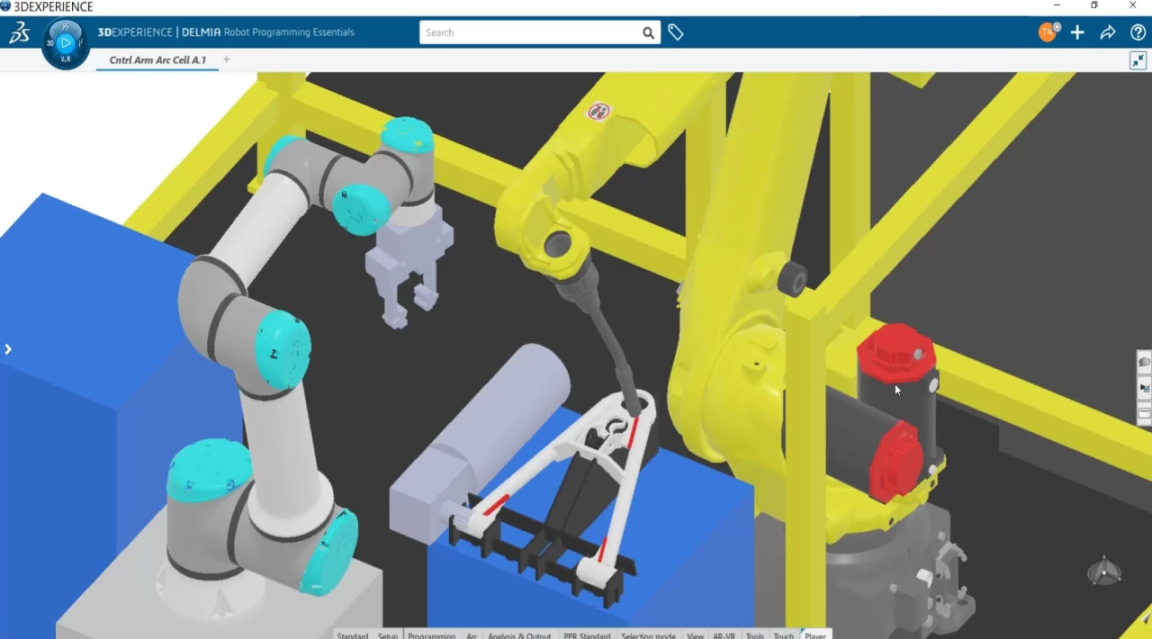This screenshot has width=1152, height=639.
Task: Select the red motor on the positioner
Action: click(895, 357)
